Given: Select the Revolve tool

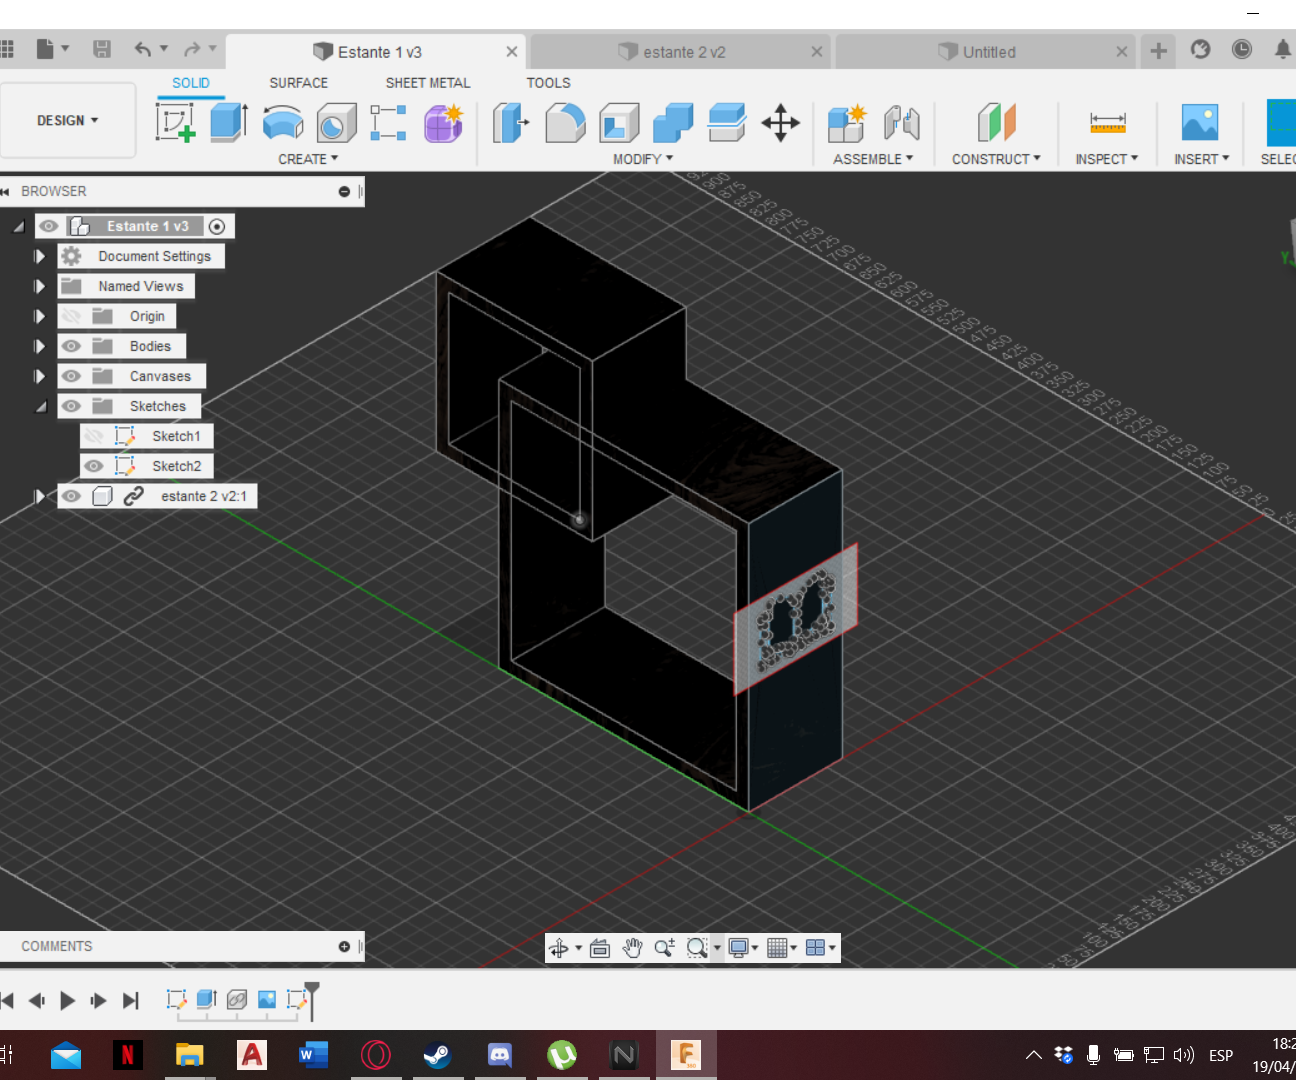Looking at the screenshot, I should (283, 123).
